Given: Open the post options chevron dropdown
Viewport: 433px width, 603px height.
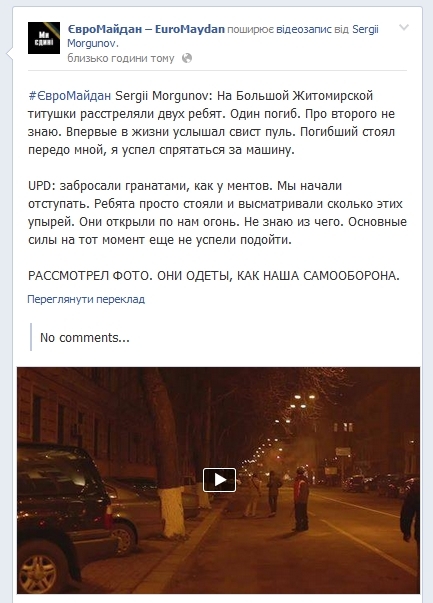Looking at the screenshot, I should click(404, 27).
